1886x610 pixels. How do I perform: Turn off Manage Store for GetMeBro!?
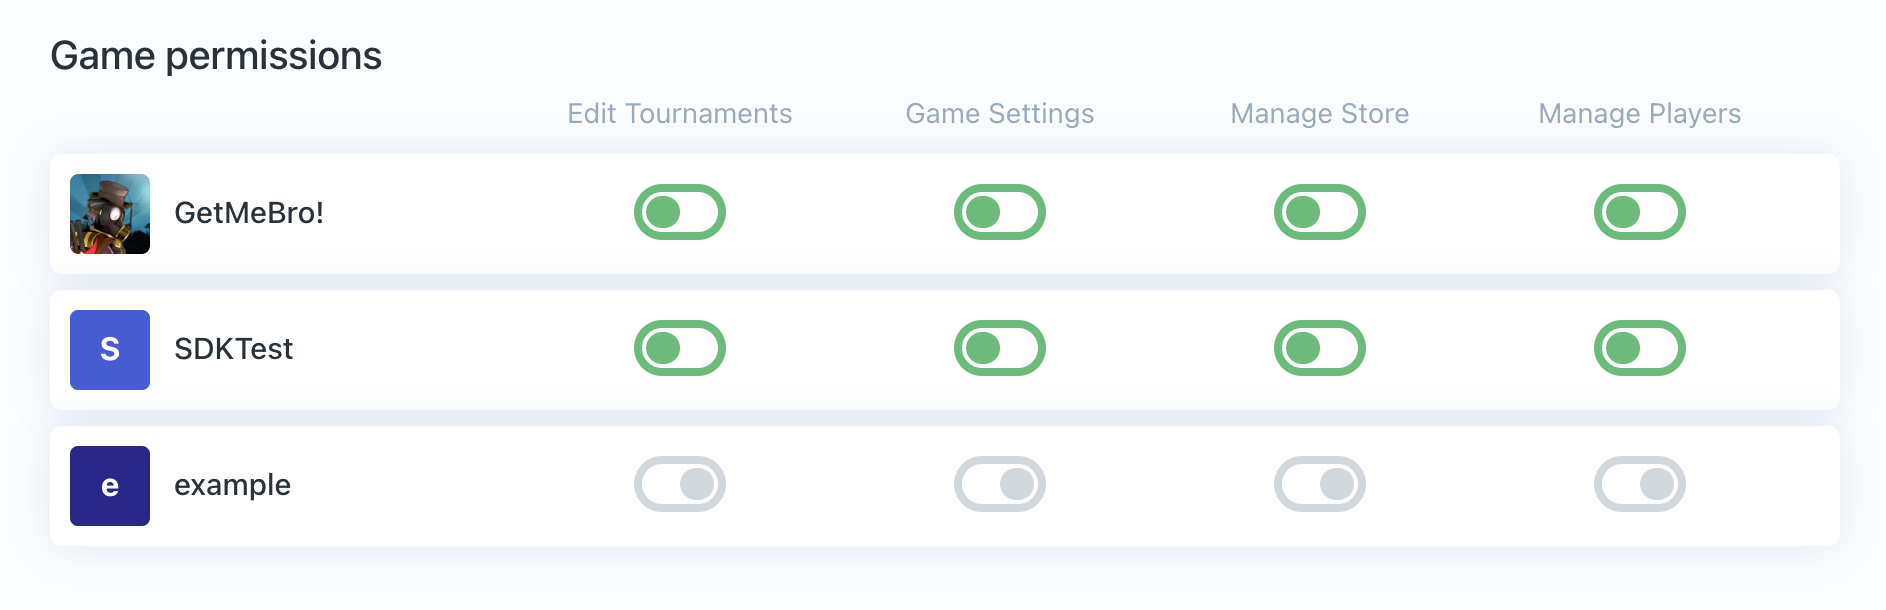coord(1320,212)
